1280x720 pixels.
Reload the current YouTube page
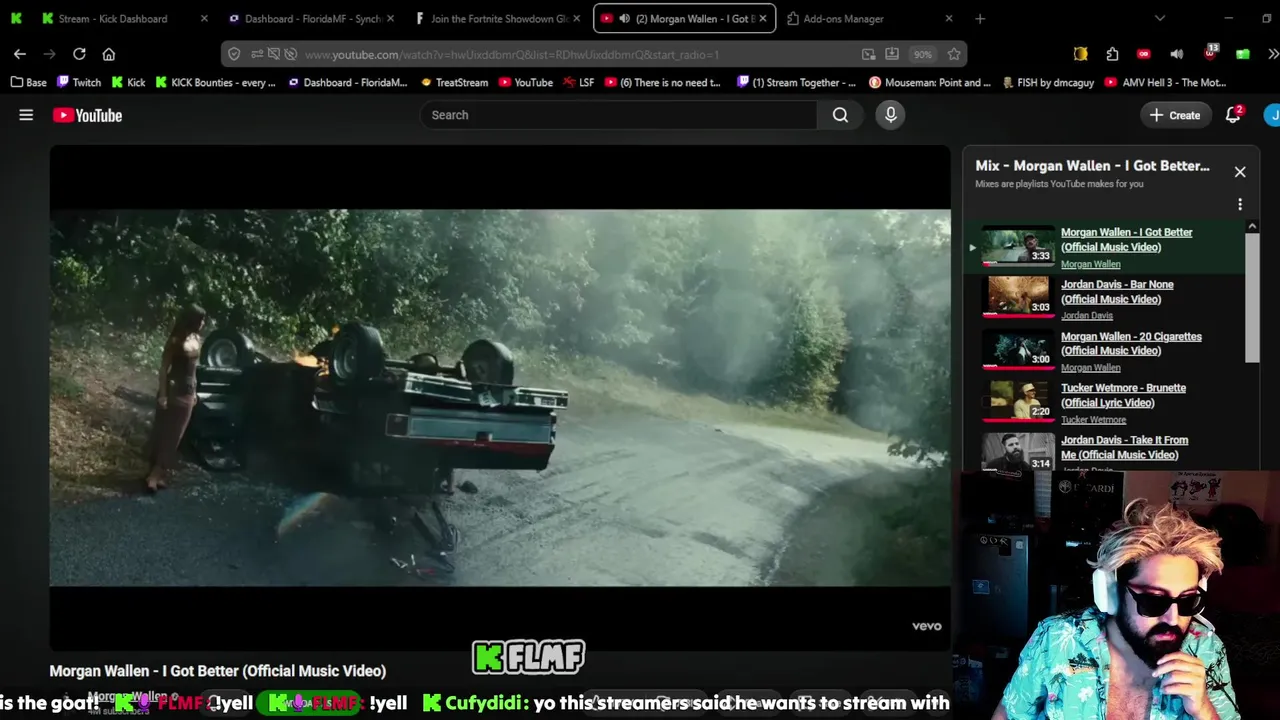point(79,54)
